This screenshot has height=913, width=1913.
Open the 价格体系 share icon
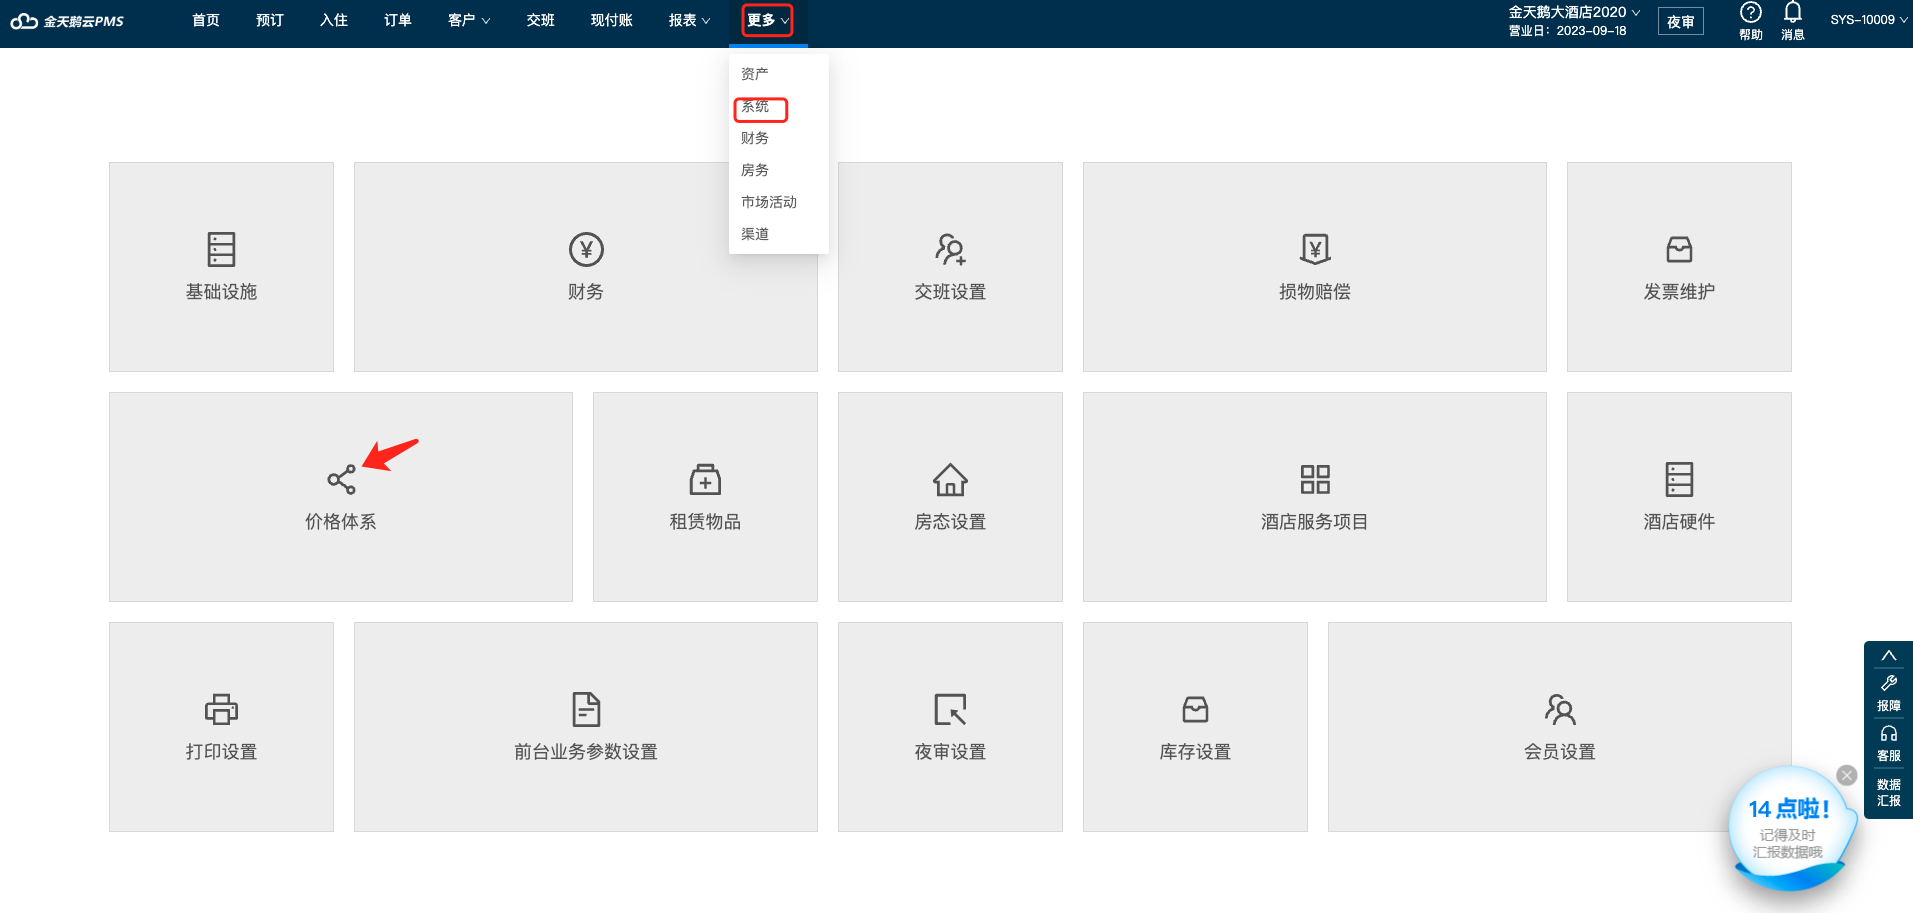[341, 480]
